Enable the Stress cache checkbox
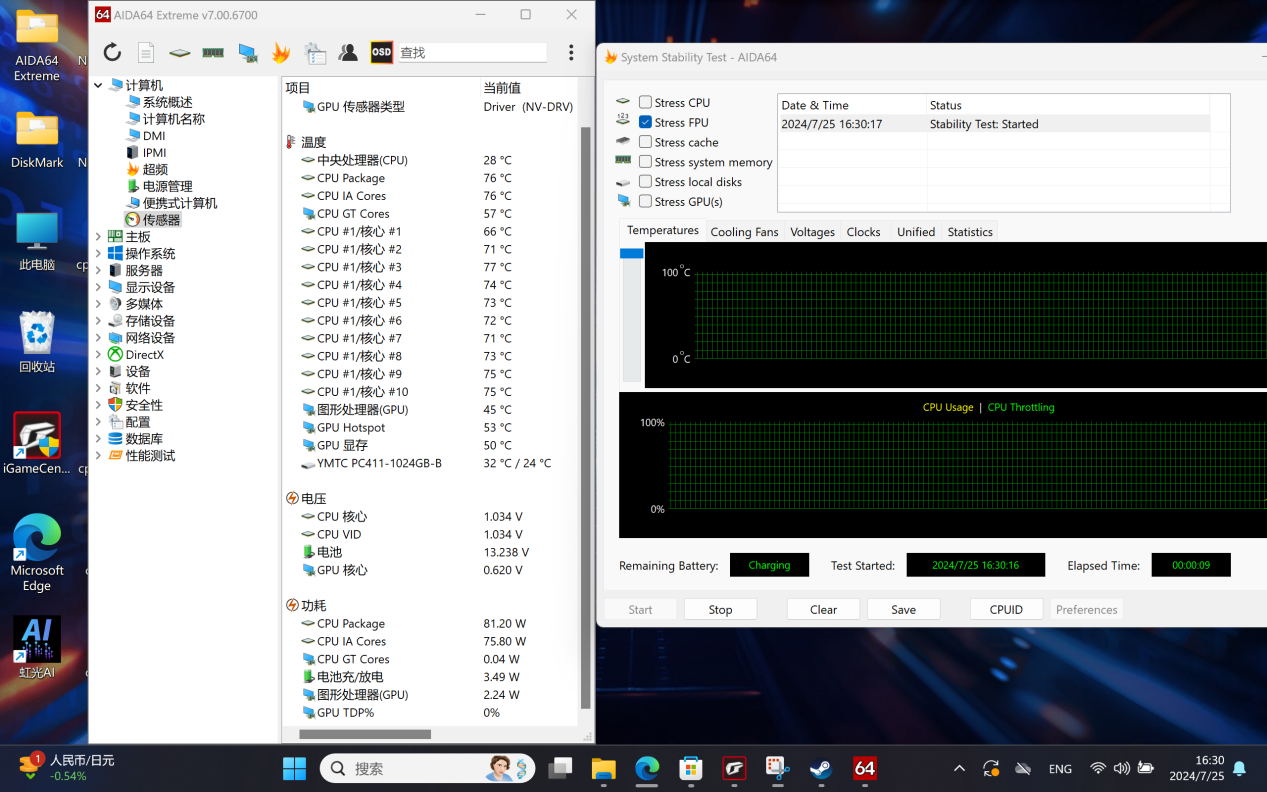This screenshot has width=1267, height=792. tap(645, 142)
